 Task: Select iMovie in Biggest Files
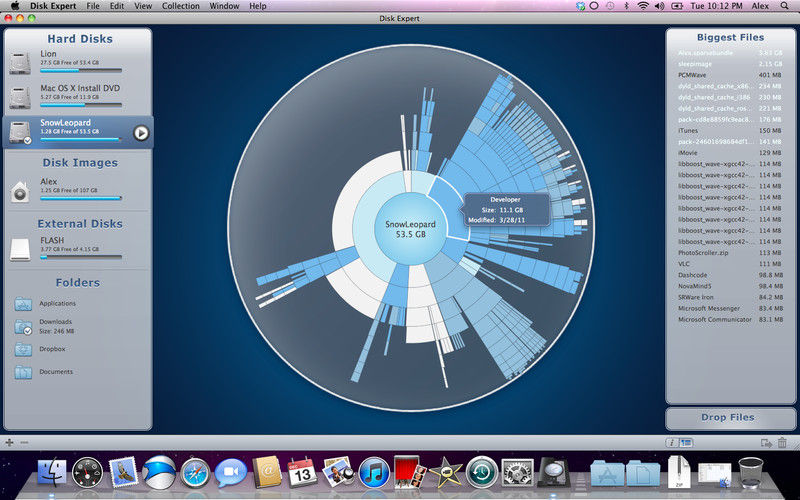730,153
